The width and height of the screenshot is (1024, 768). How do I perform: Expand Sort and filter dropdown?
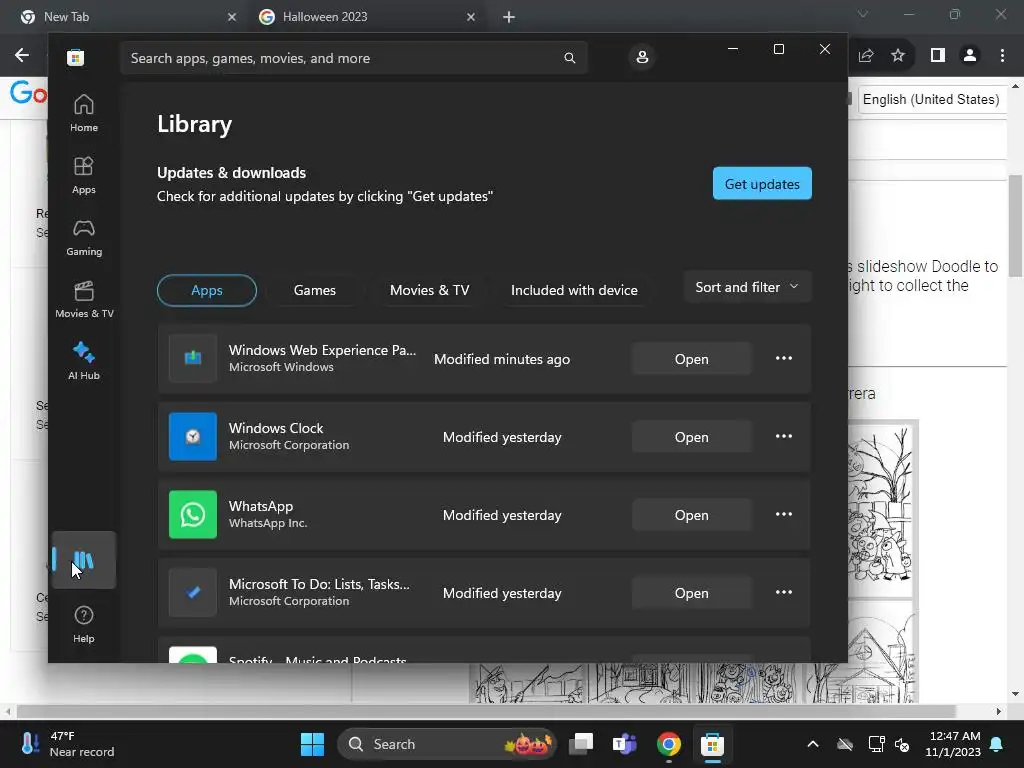(747, 287)
